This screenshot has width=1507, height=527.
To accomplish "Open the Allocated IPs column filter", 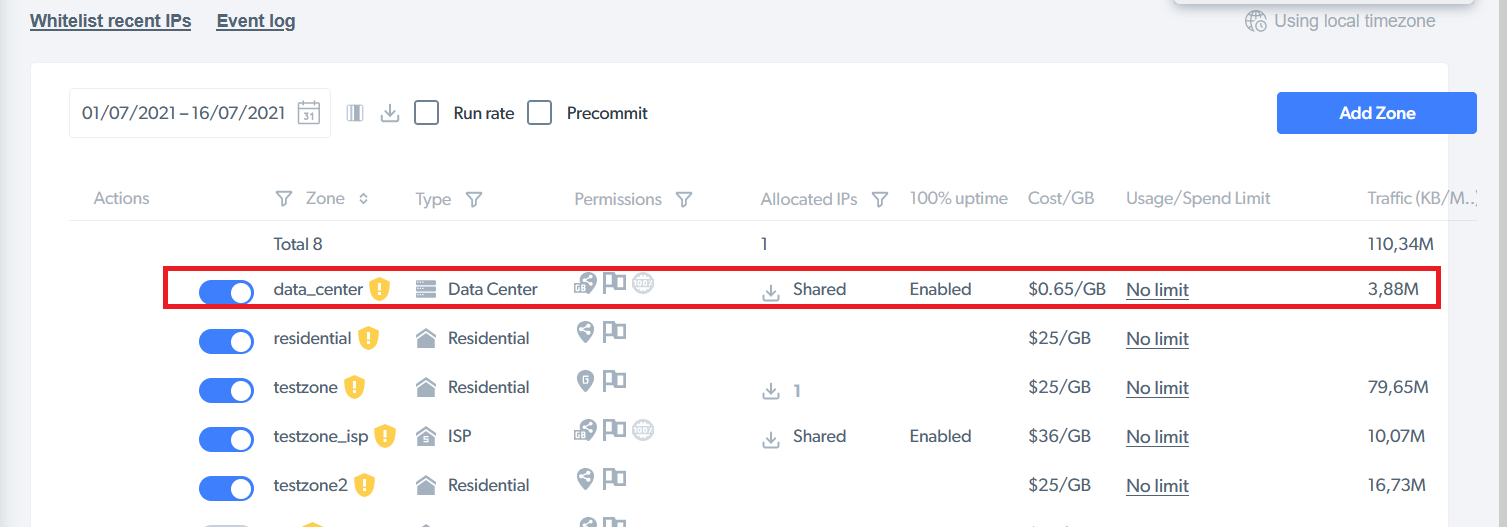I will (x=880, y=199).
